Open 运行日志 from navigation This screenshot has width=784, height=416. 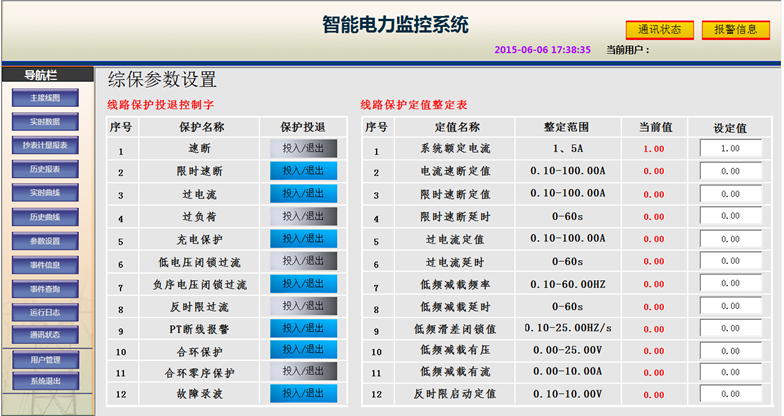45,312
